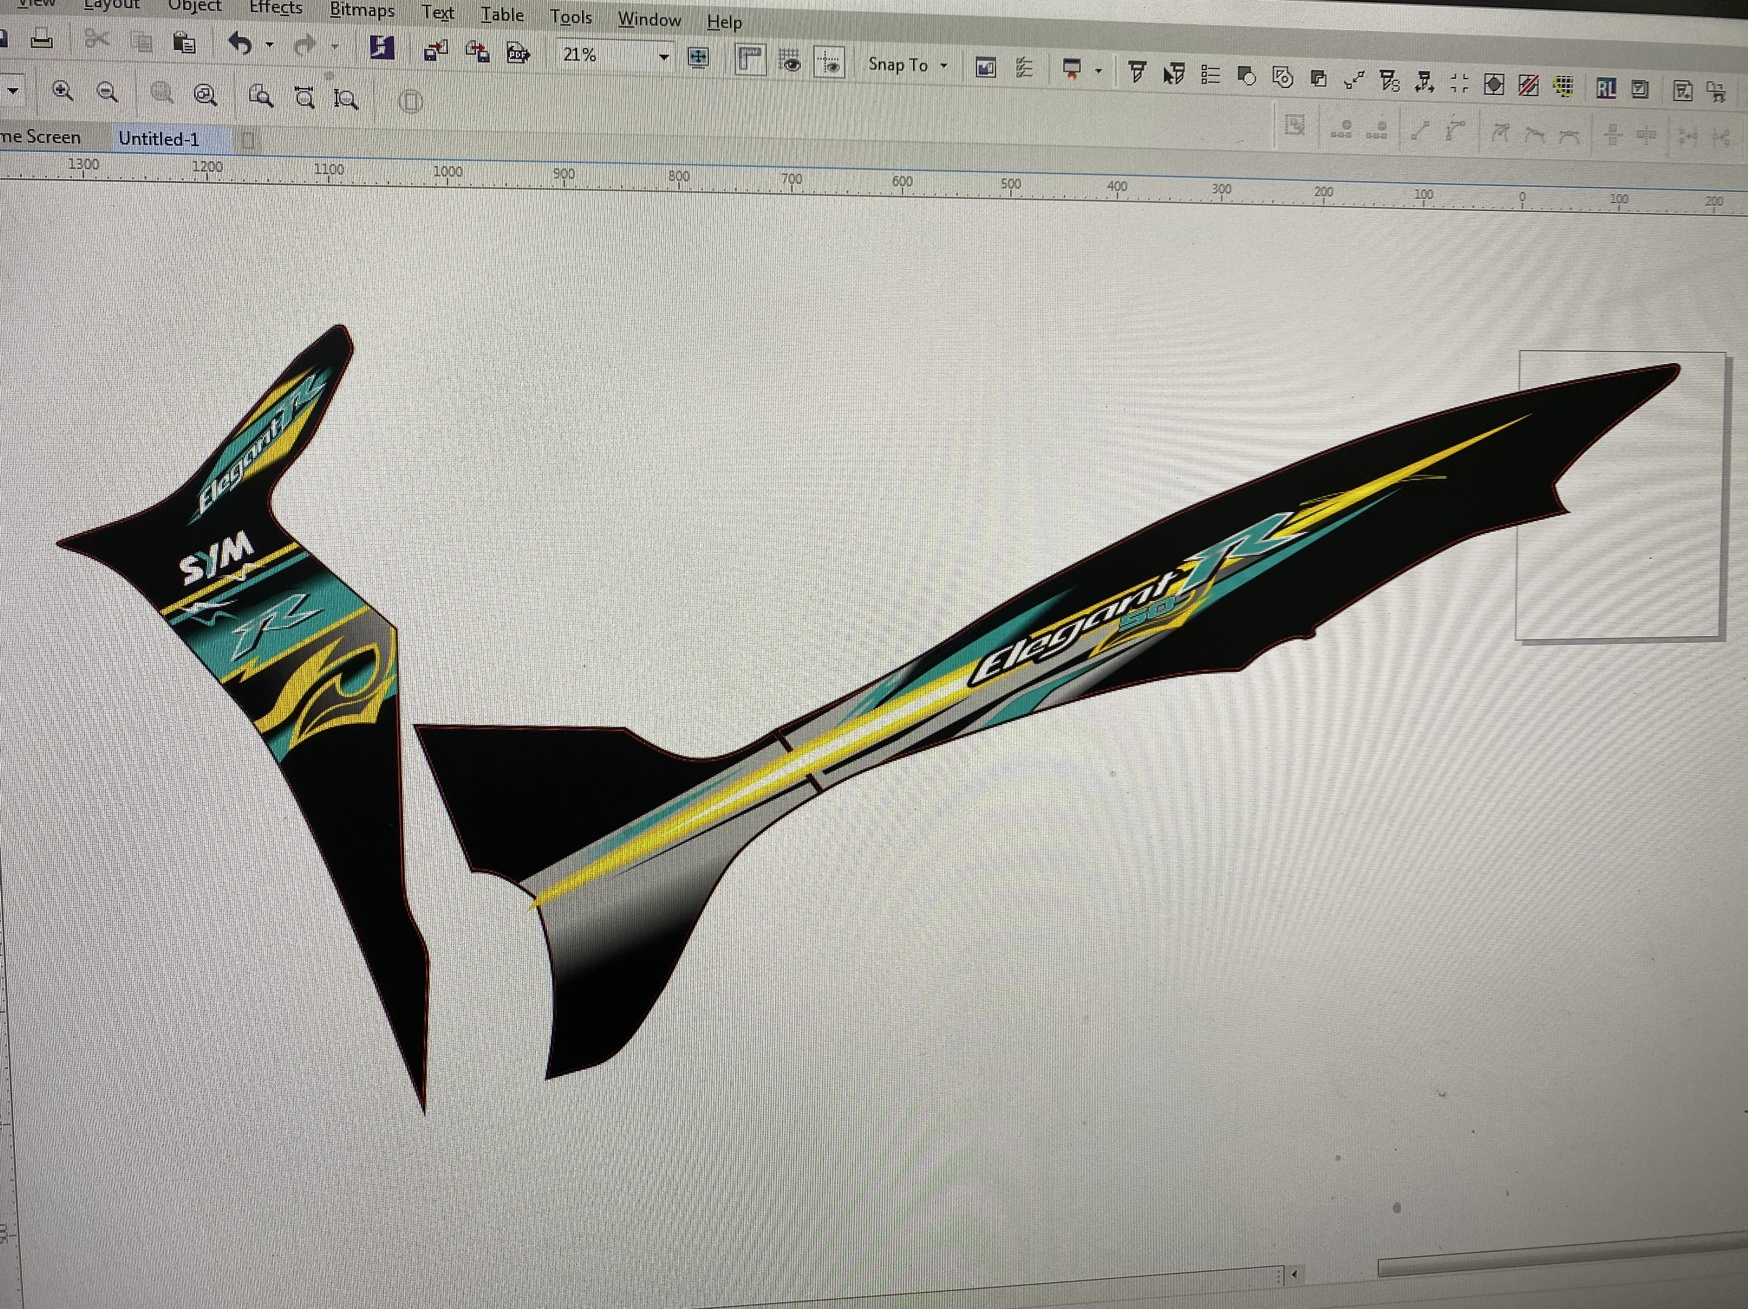1748x1309 pixels.
Task: Open the Help menu
Action: point(724,21)
